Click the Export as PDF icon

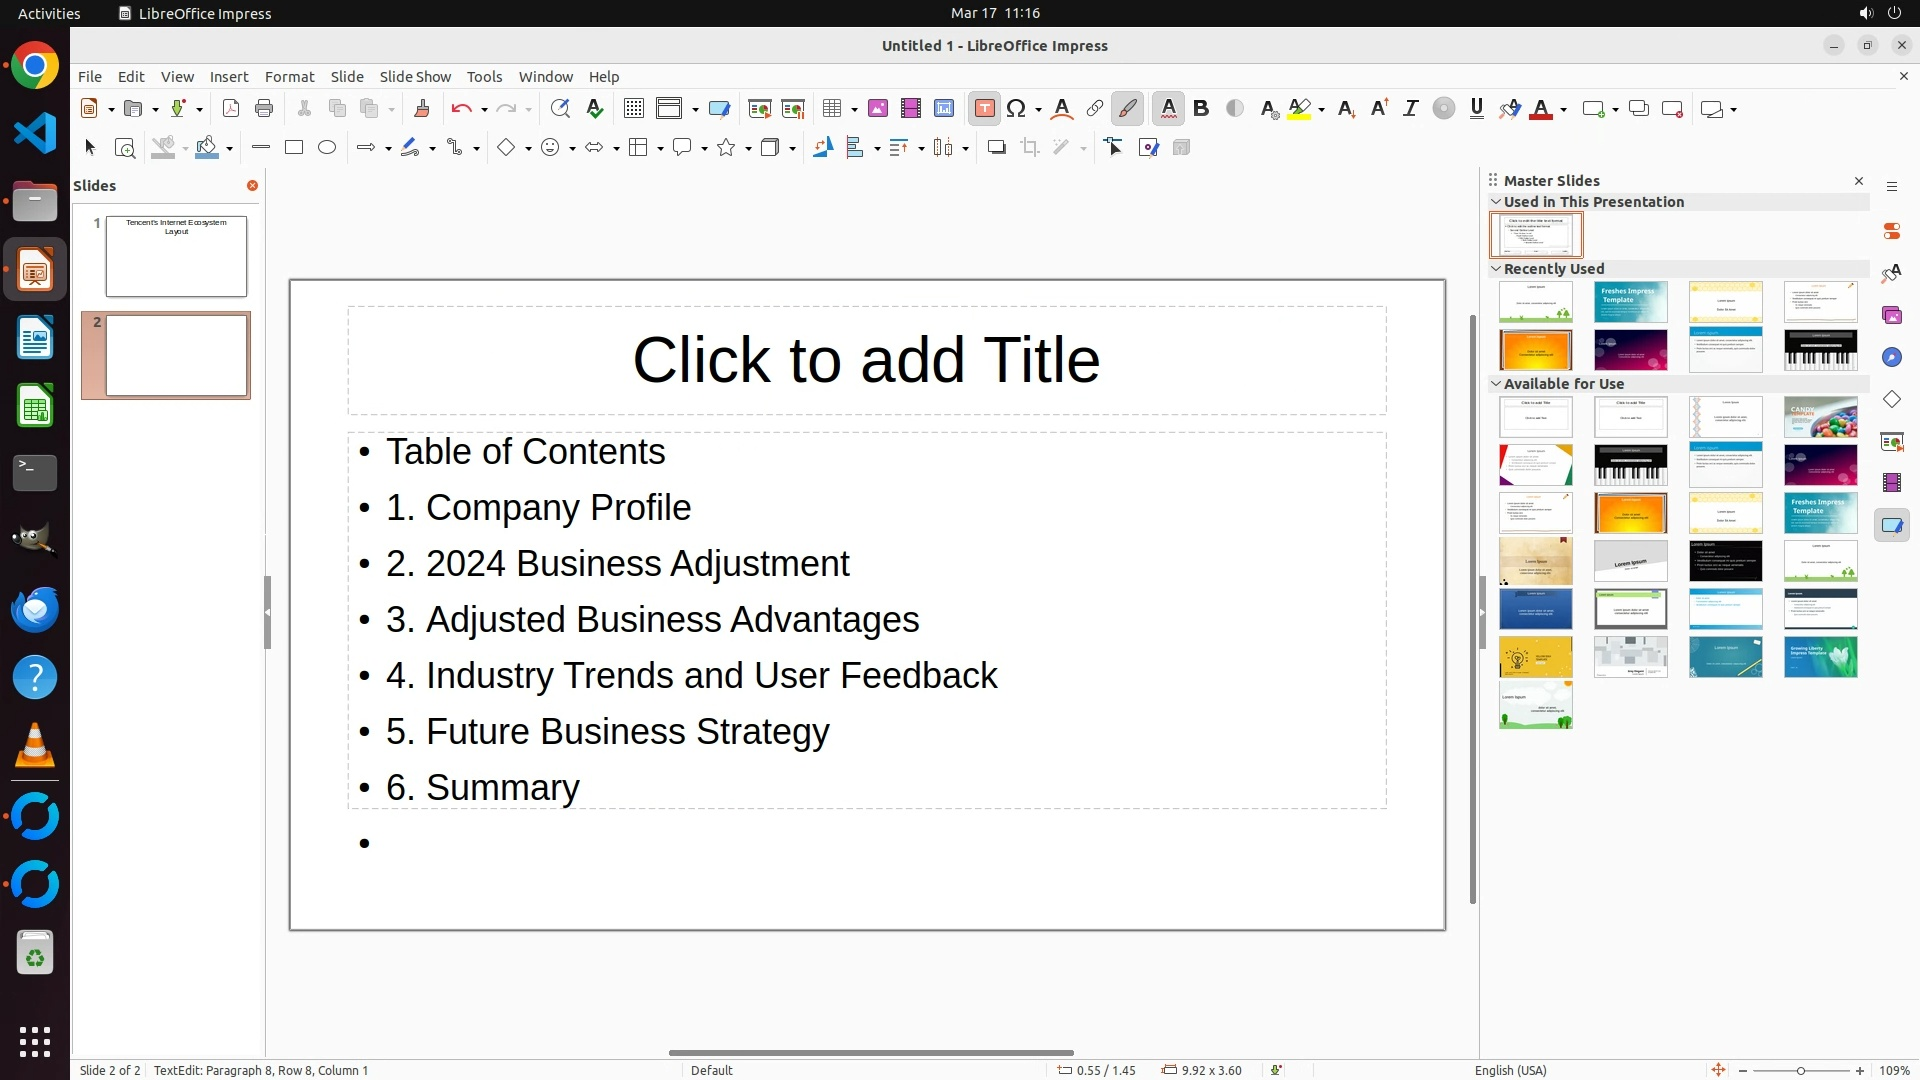(x=231, y=109)
